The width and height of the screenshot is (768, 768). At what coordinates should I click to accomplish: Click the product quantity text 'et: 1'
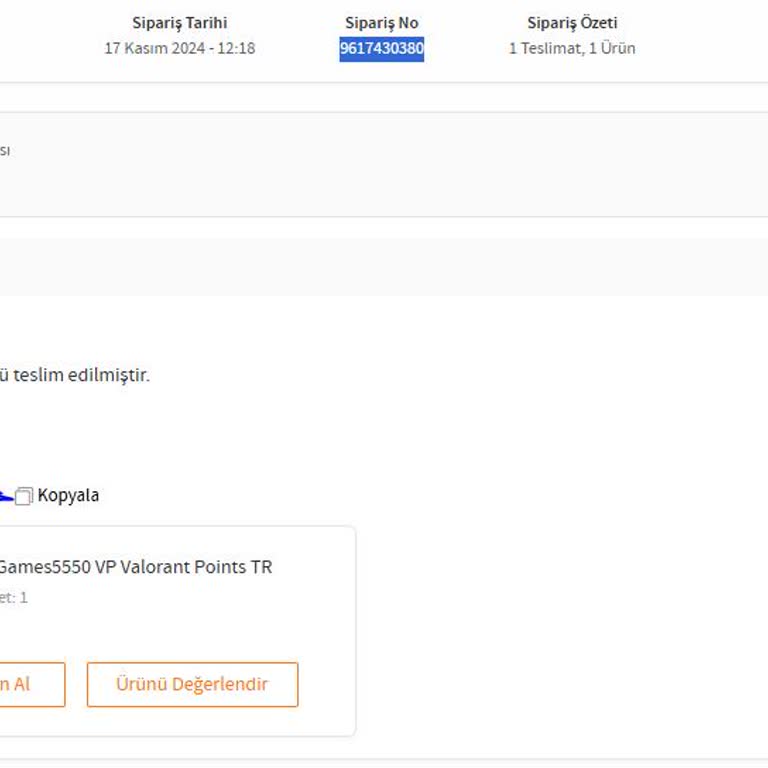pyautogui.click(x=13, y=598)
